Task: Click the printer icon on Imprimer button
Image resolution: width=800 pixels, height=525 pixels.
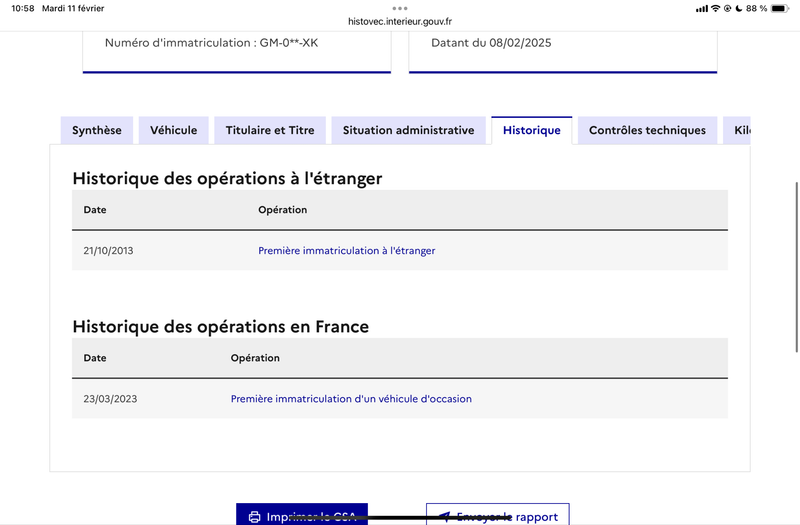Action: [x=254, y=517]
